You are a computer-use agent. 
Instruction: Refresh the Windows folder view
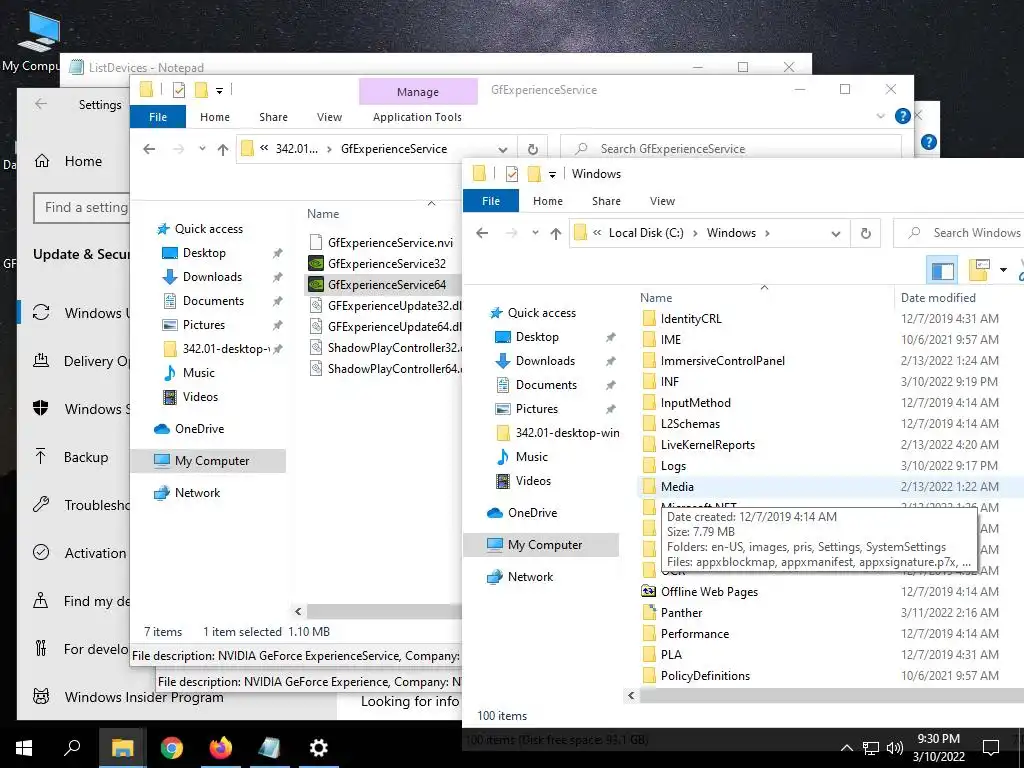click(865, 233)
